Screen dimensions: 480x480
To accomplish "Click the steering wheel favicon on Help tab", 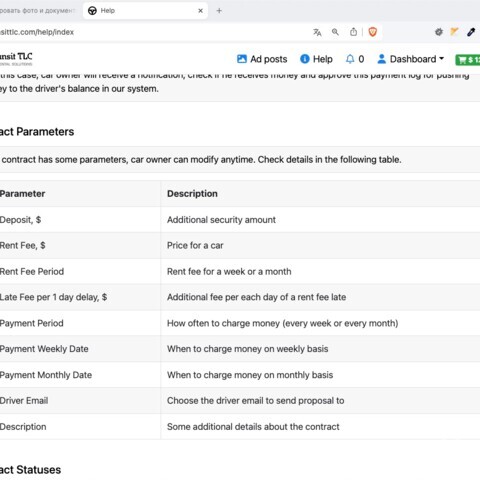I will (92, 11).
